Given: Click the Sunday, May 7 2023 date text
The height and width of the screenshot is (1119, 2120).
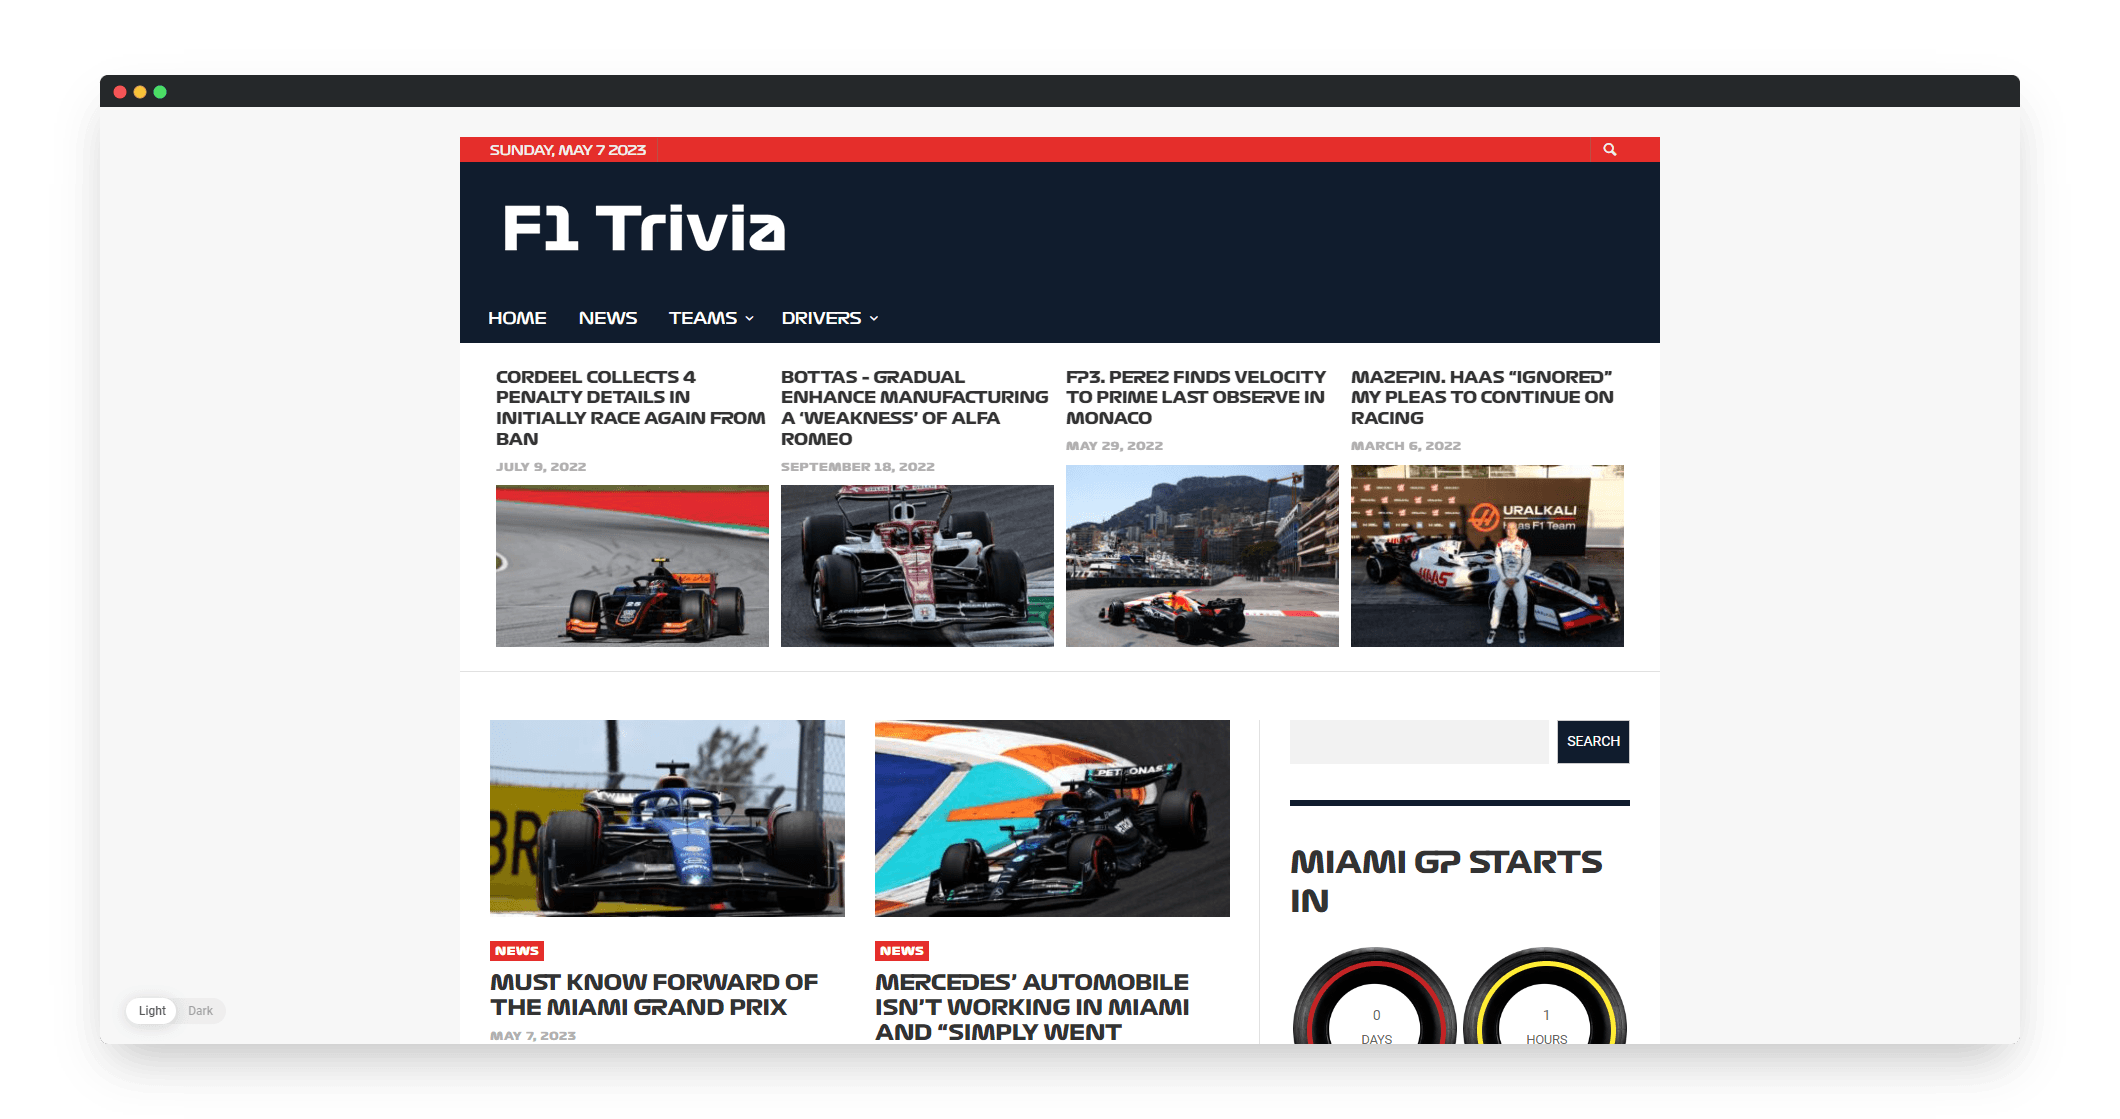Looking at the screenshot, I should [567, 150].
